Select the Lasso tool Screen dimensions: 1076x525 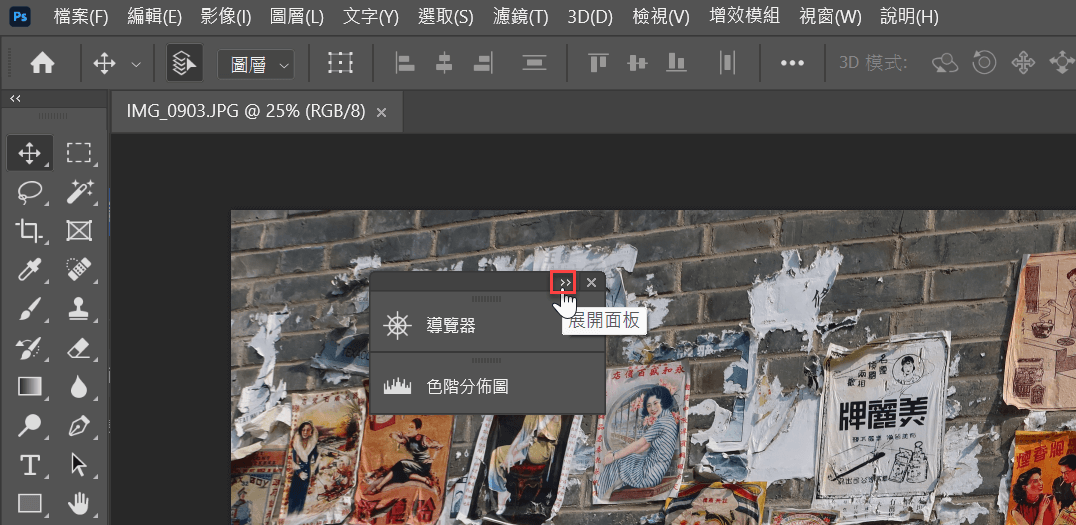tap(30, 192)
